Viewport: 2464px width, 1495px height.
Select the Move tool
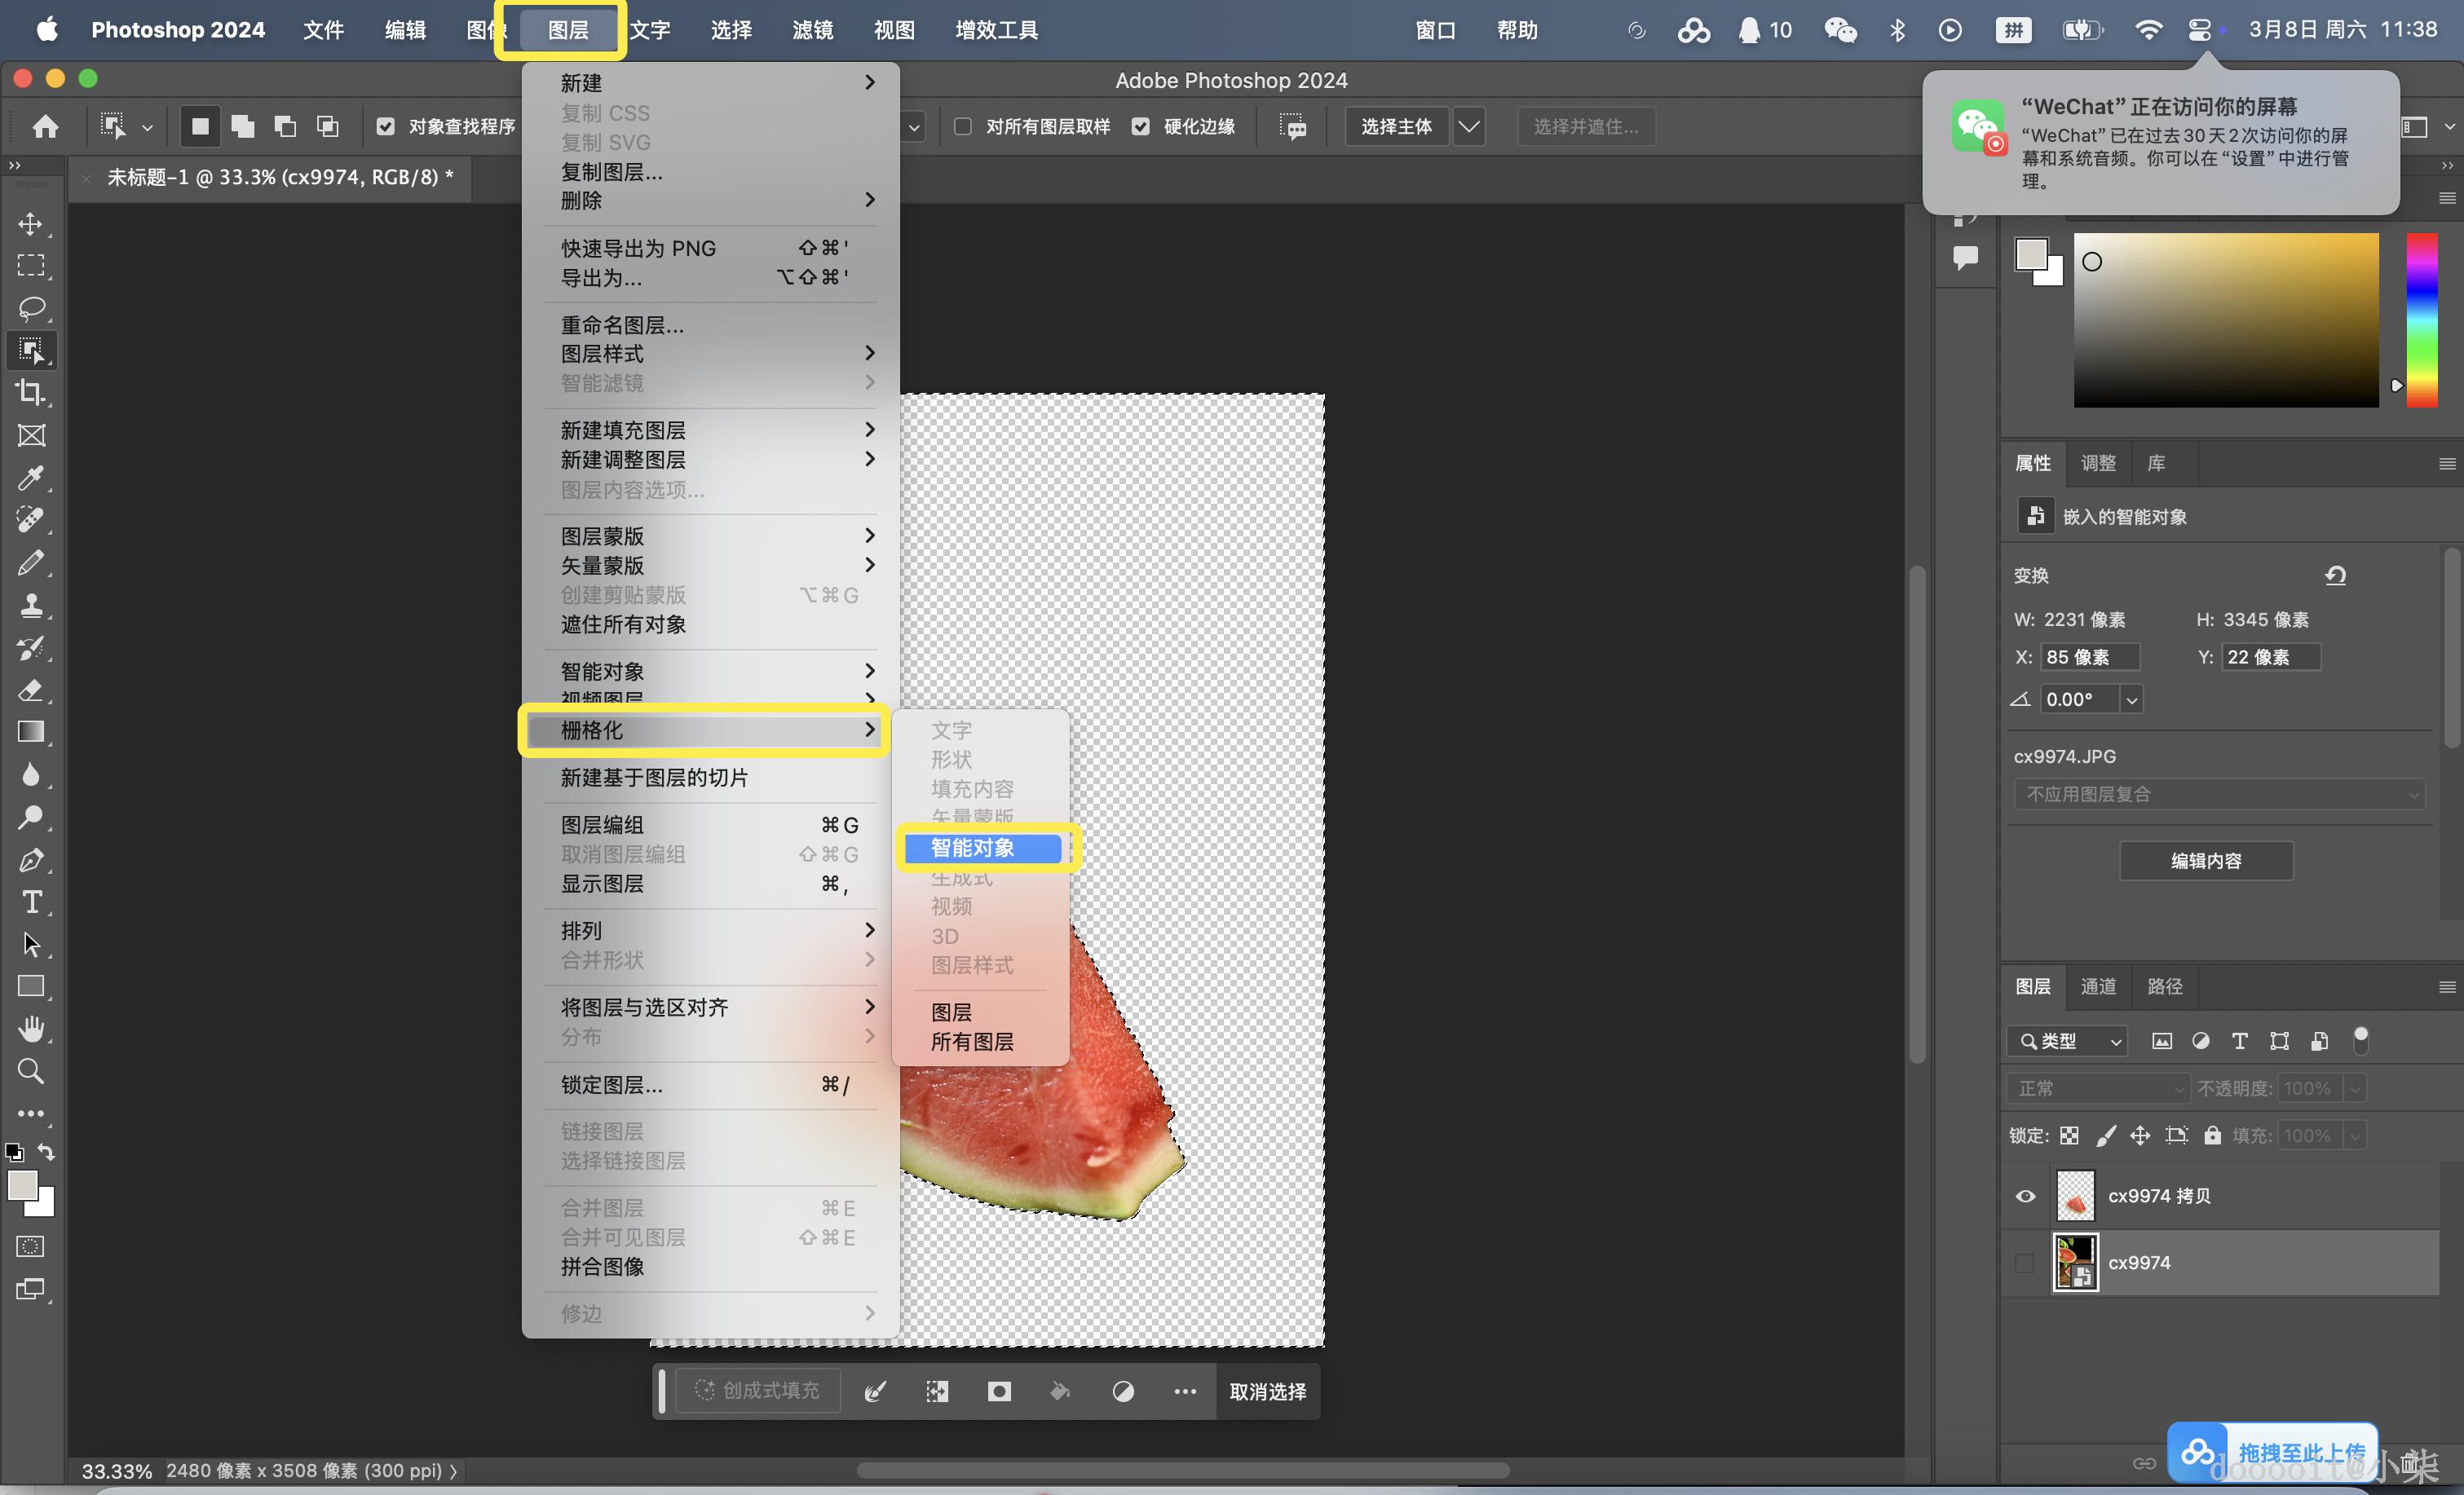pyautogui.click(x=31, y=224)
